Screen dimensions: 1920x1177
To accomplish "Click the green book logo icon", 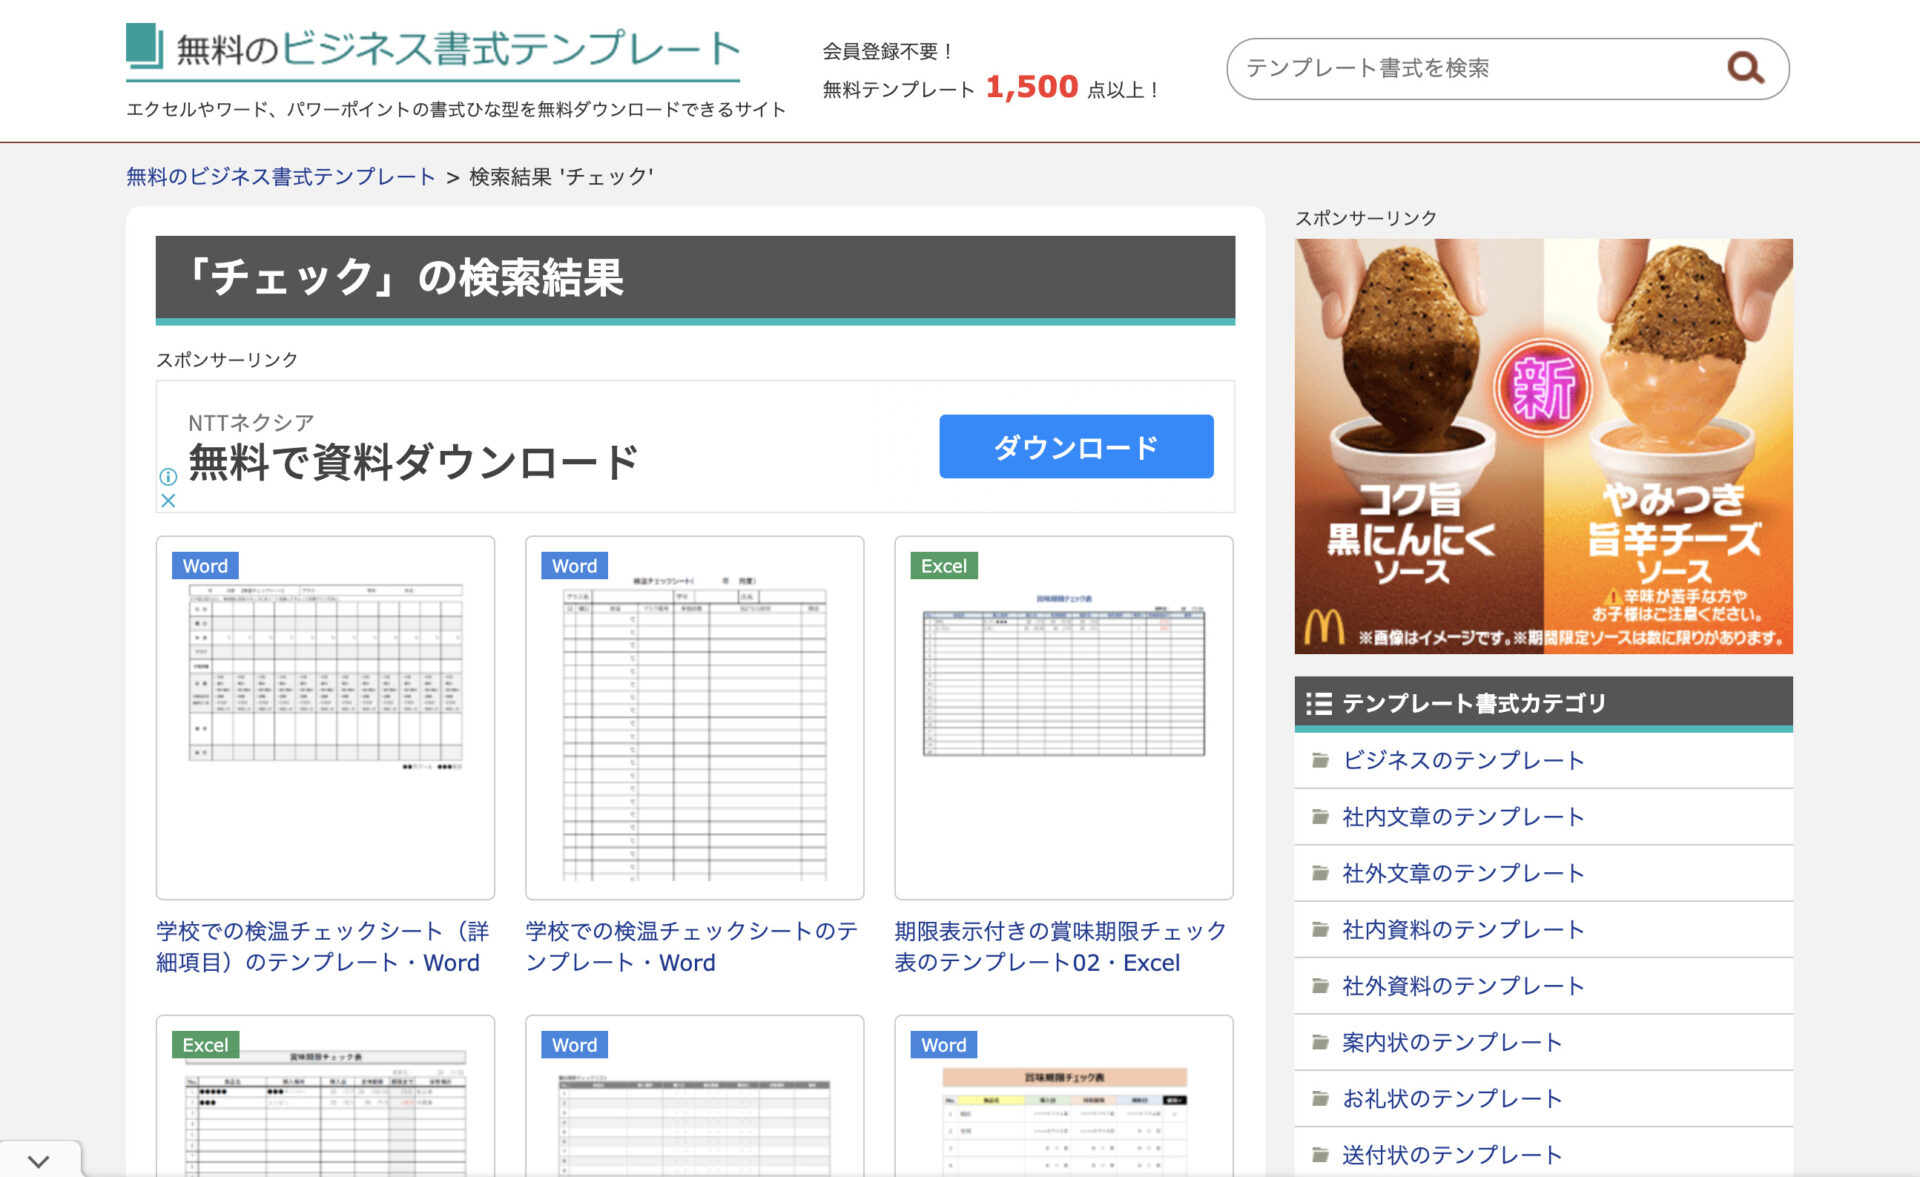I will coord(143,45).
